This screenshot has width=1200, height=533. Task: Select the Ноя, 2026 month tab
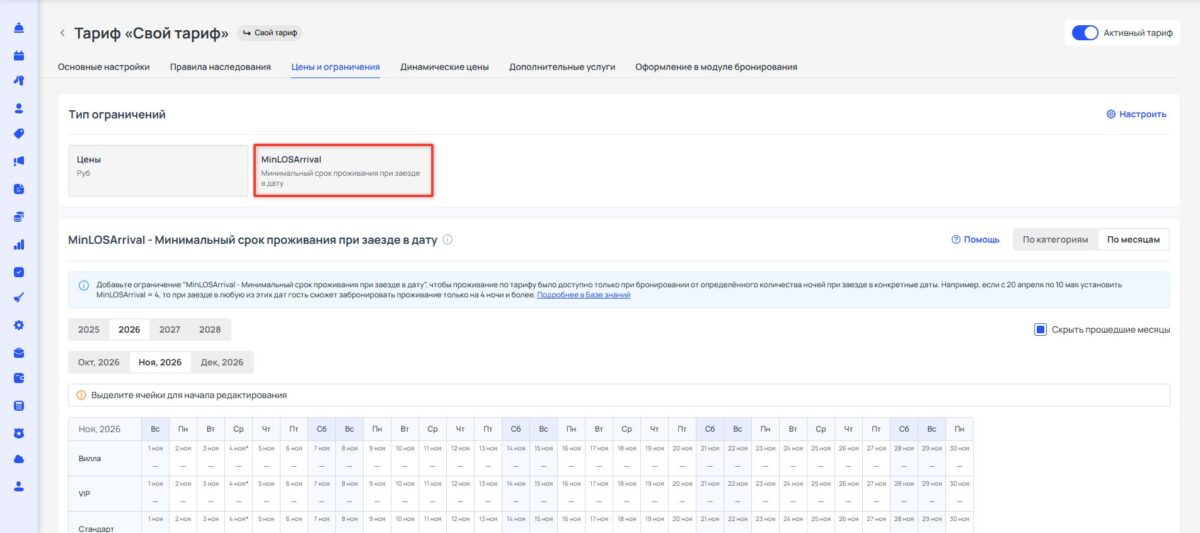click(160, 362)
